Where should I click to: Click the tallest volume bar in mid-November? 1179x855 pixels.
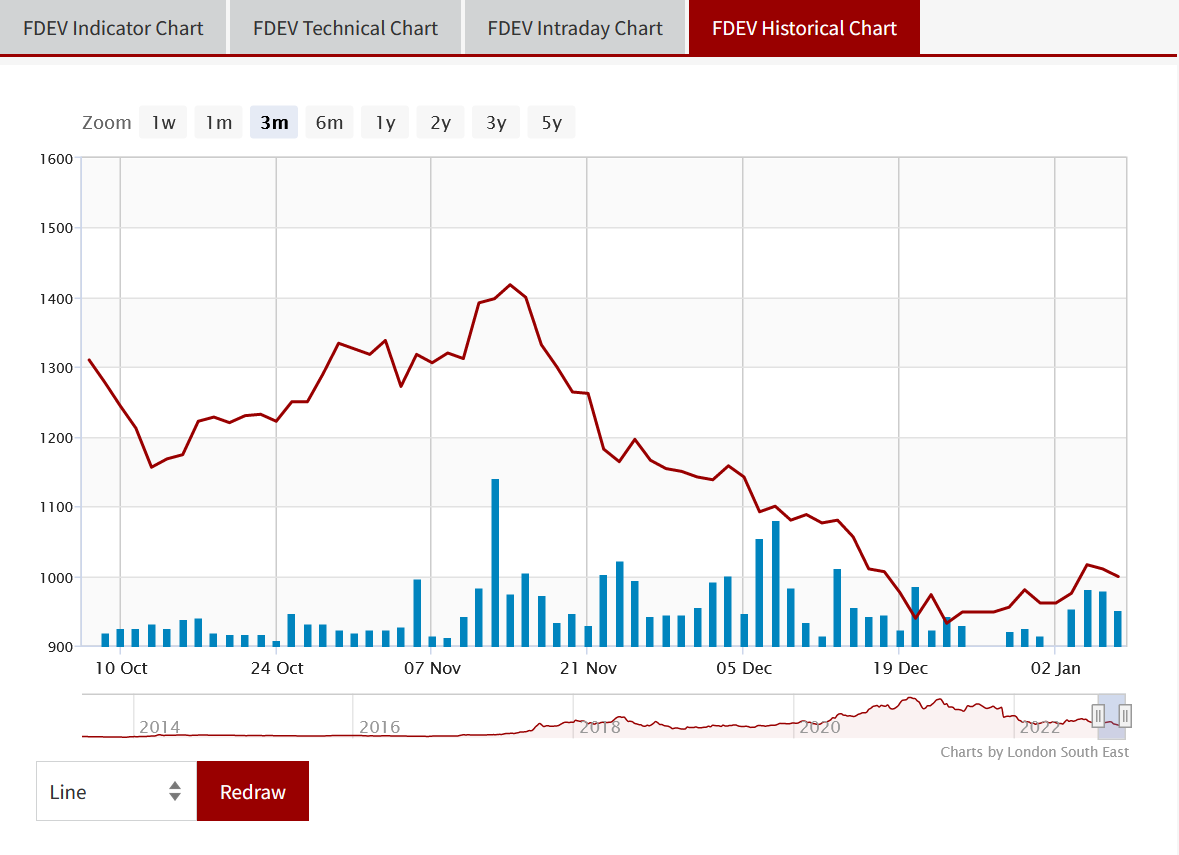point(495,562)
